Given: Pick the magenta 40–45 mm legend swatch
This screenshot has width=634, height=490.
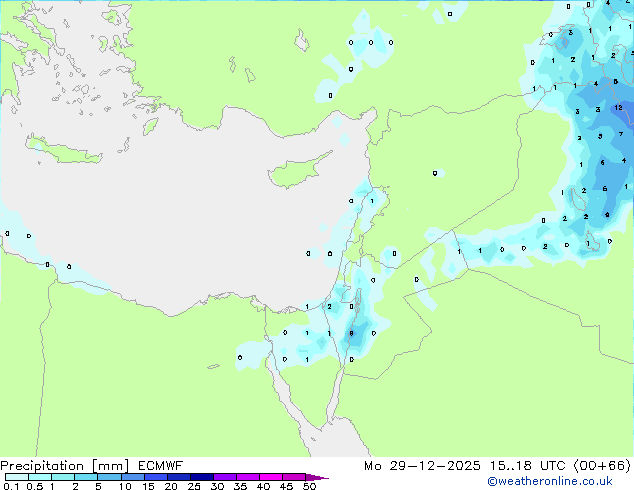Looking at the screenshot, I should (271, 477).
